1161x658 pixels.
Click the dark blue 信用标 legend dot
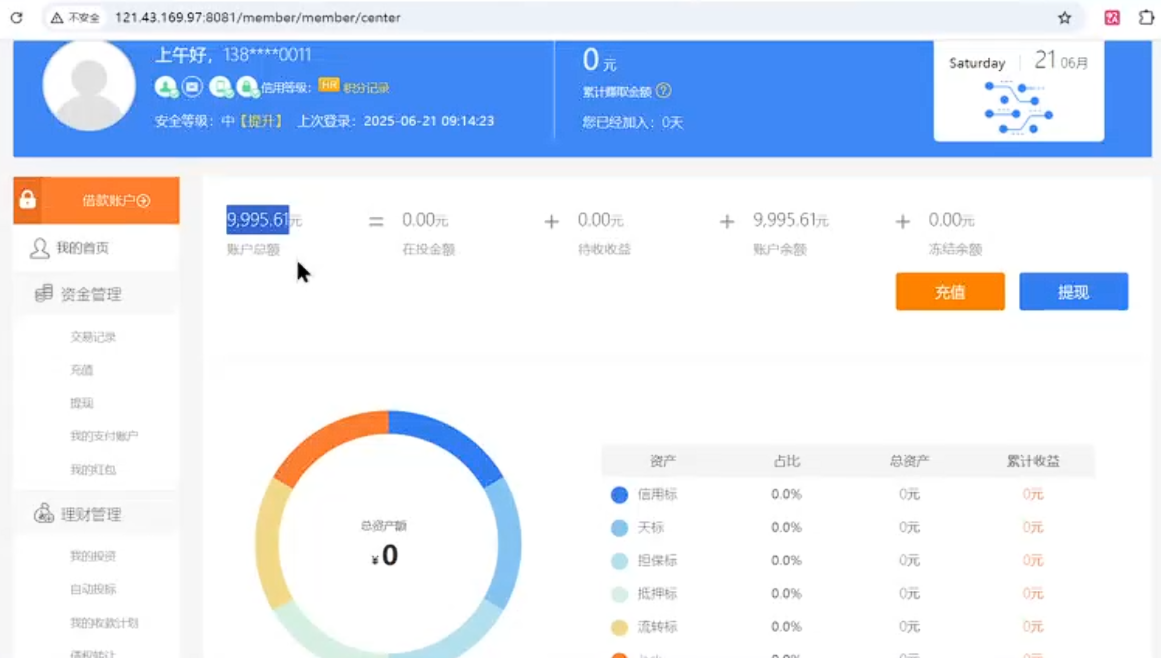620,494
